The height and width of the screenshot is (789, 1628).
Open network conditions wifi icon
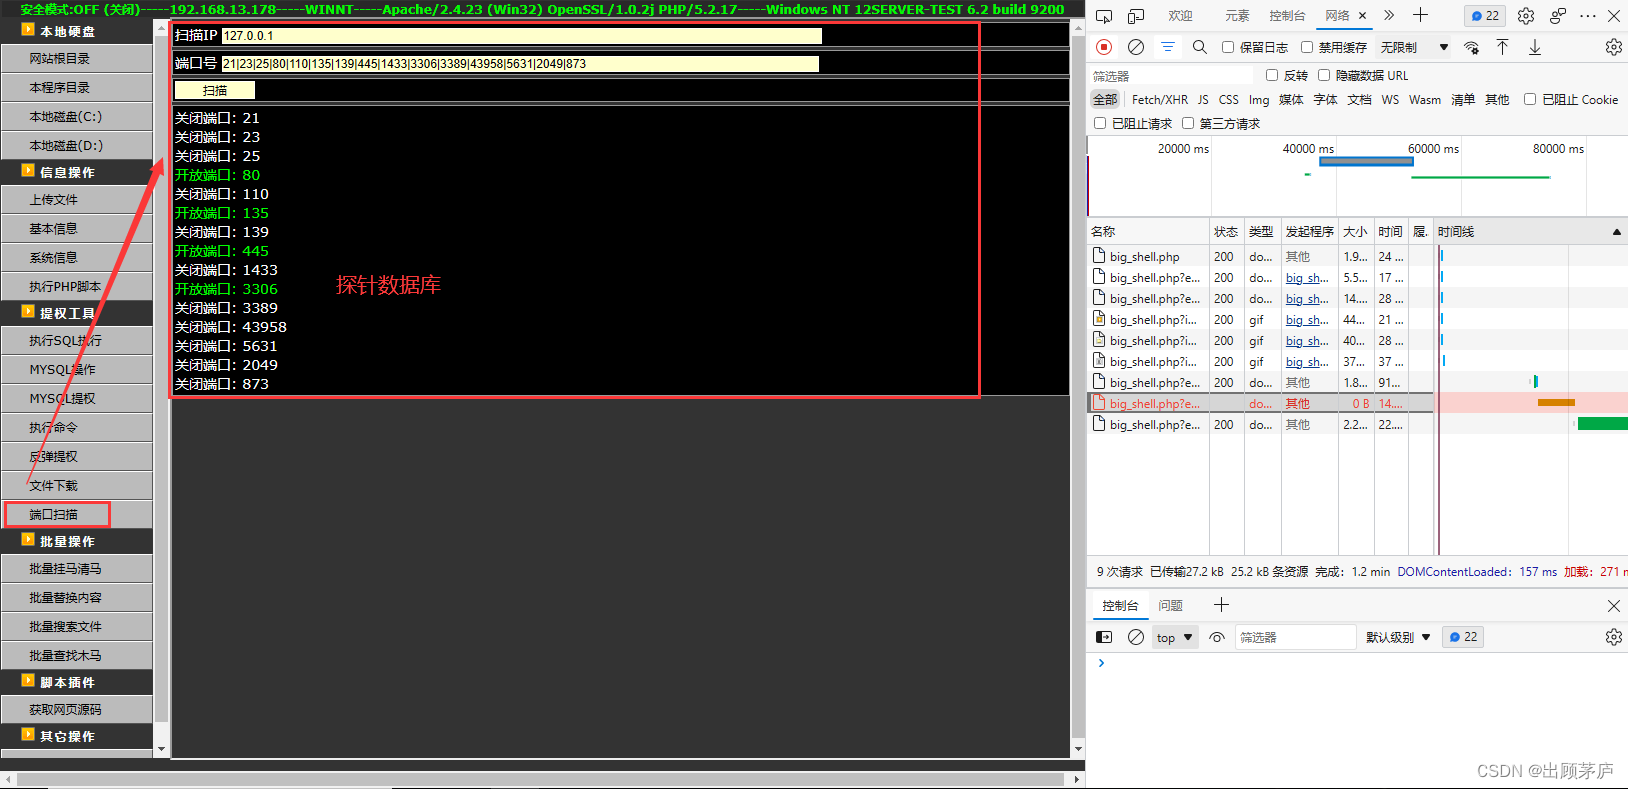click(1471, 47)
